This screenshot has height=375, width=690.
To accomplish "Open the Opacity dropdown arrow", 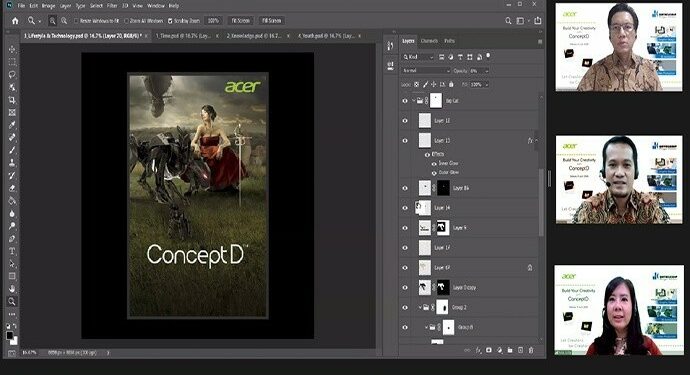I will (x=487, y=71).
